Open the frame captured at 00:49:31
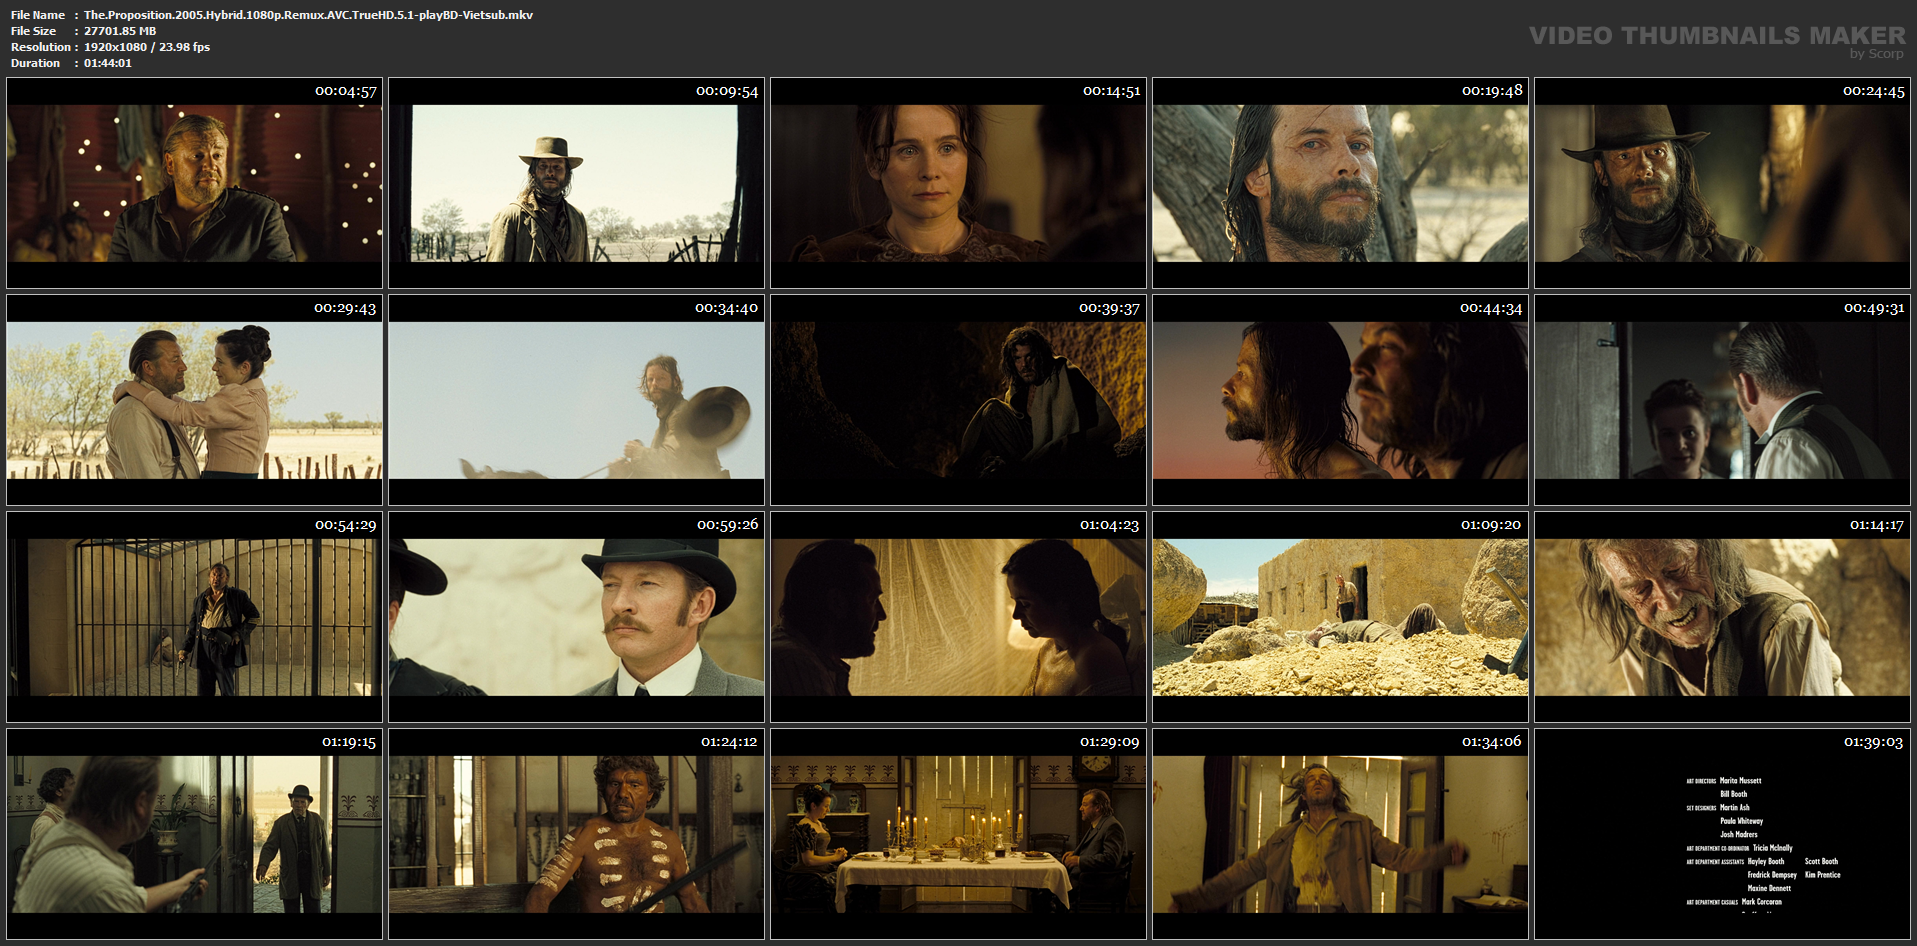Image resolution: width=1917 pixels, height=946 pixels. tap(1722, 400)
